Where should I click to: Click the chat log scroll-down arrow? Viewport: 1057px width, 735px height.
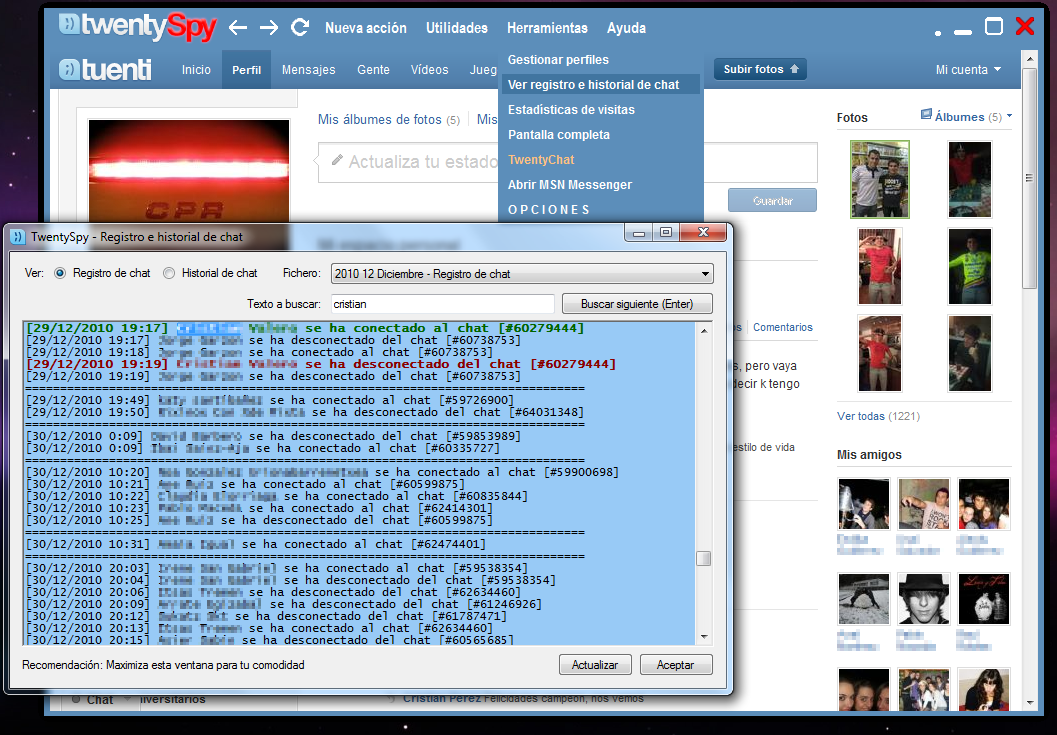coord(704,637)
